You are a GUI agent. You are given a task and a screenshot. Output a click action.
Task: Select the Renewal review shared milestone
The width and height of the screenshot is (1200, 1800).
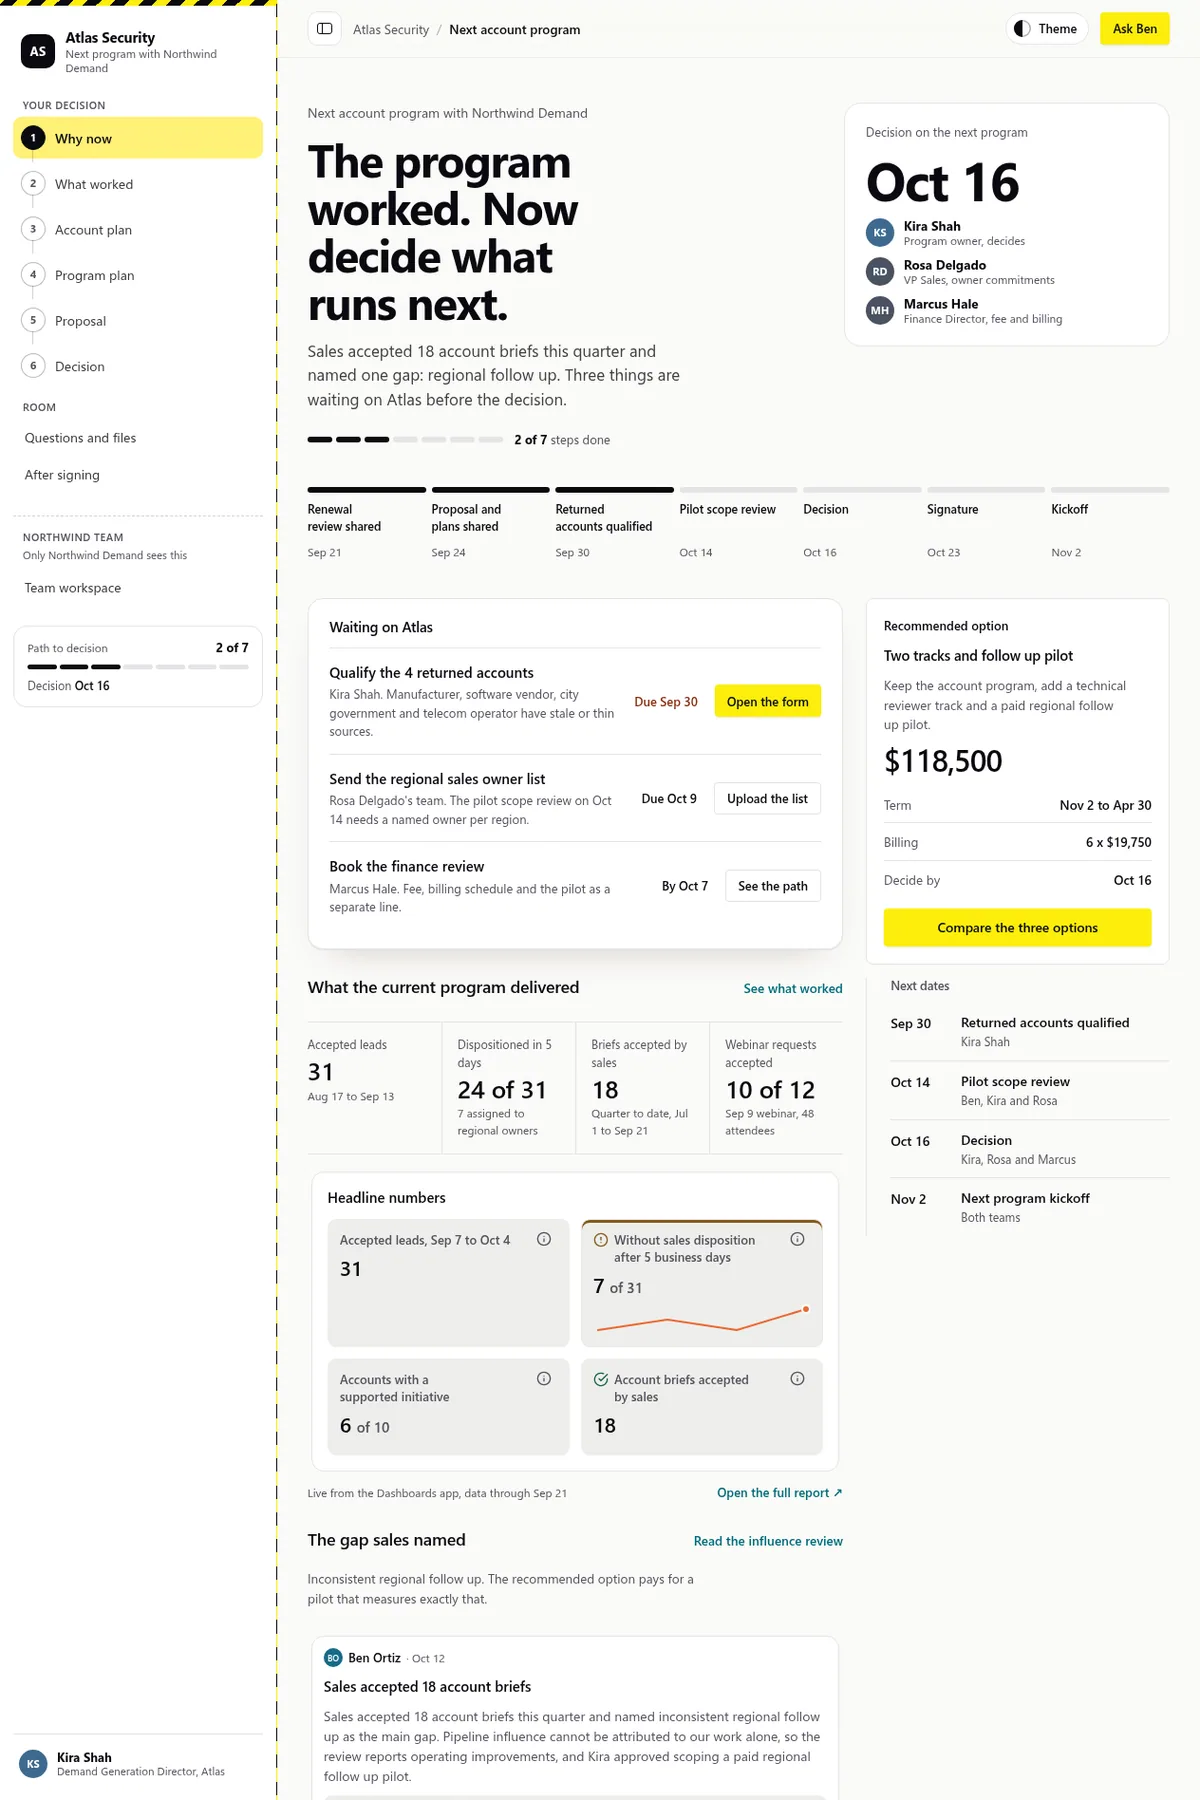coord(366,523)
